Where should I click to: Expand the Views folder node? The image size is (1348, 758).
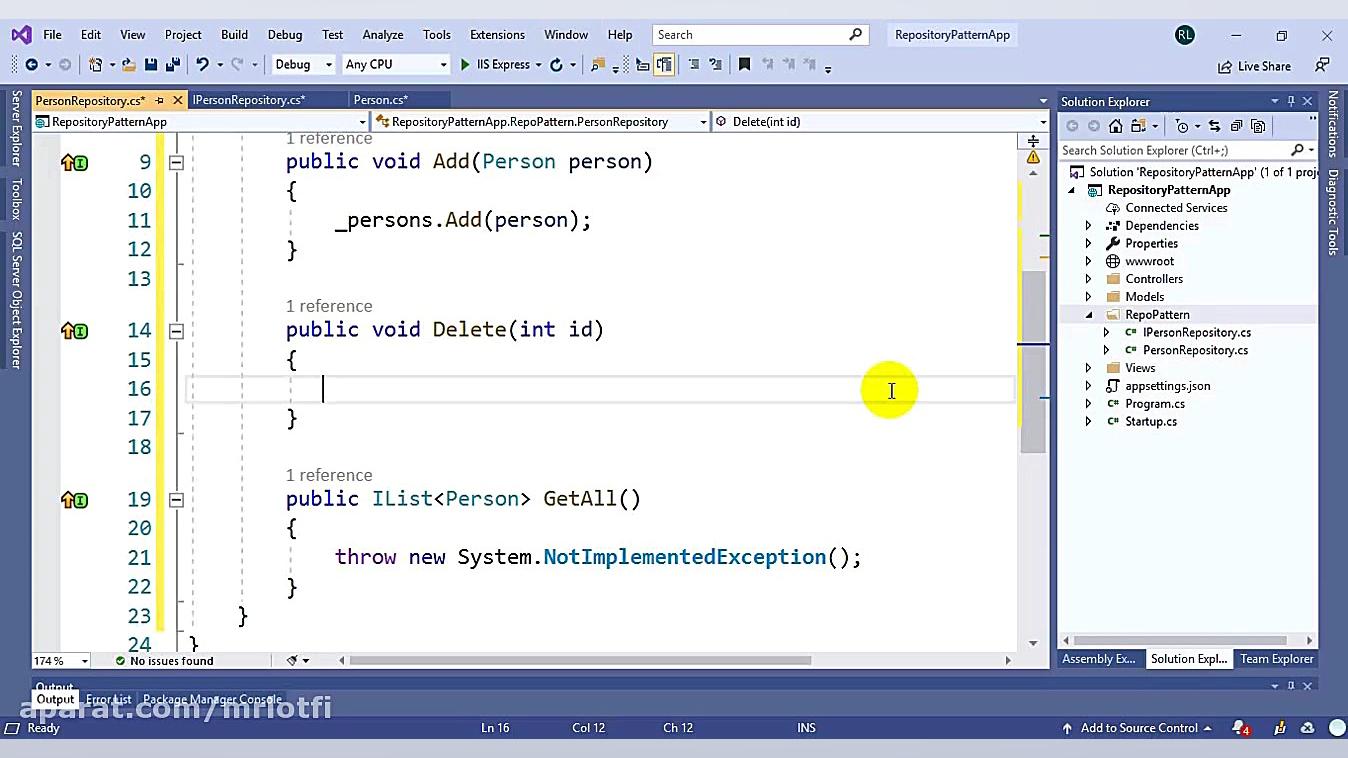coord(1089,368)
